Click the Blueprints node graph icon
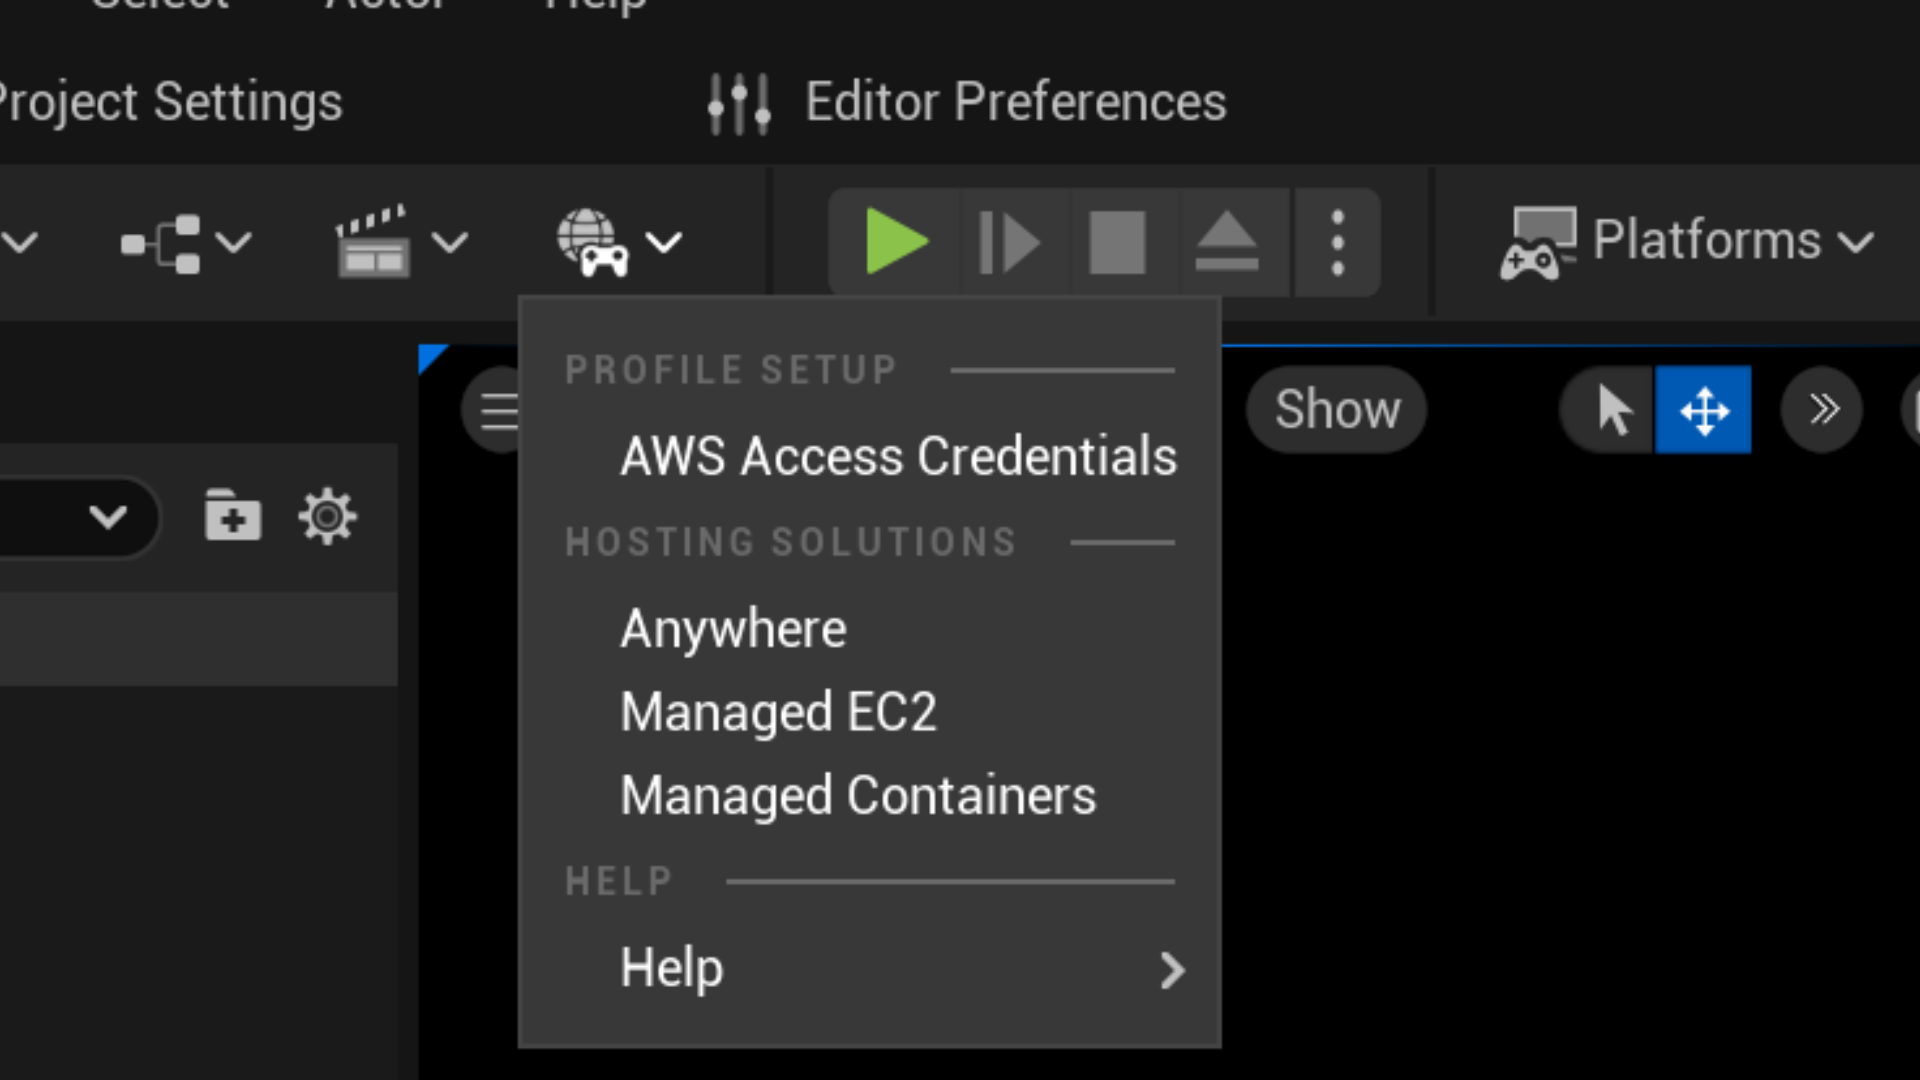 click(161, 243)
